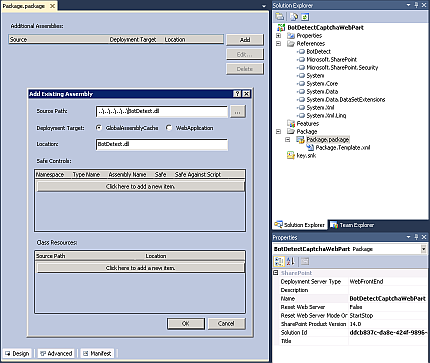This screenshot has width=430, height=363.
Task: Click the Source Path input field
Action: (162, 111)
